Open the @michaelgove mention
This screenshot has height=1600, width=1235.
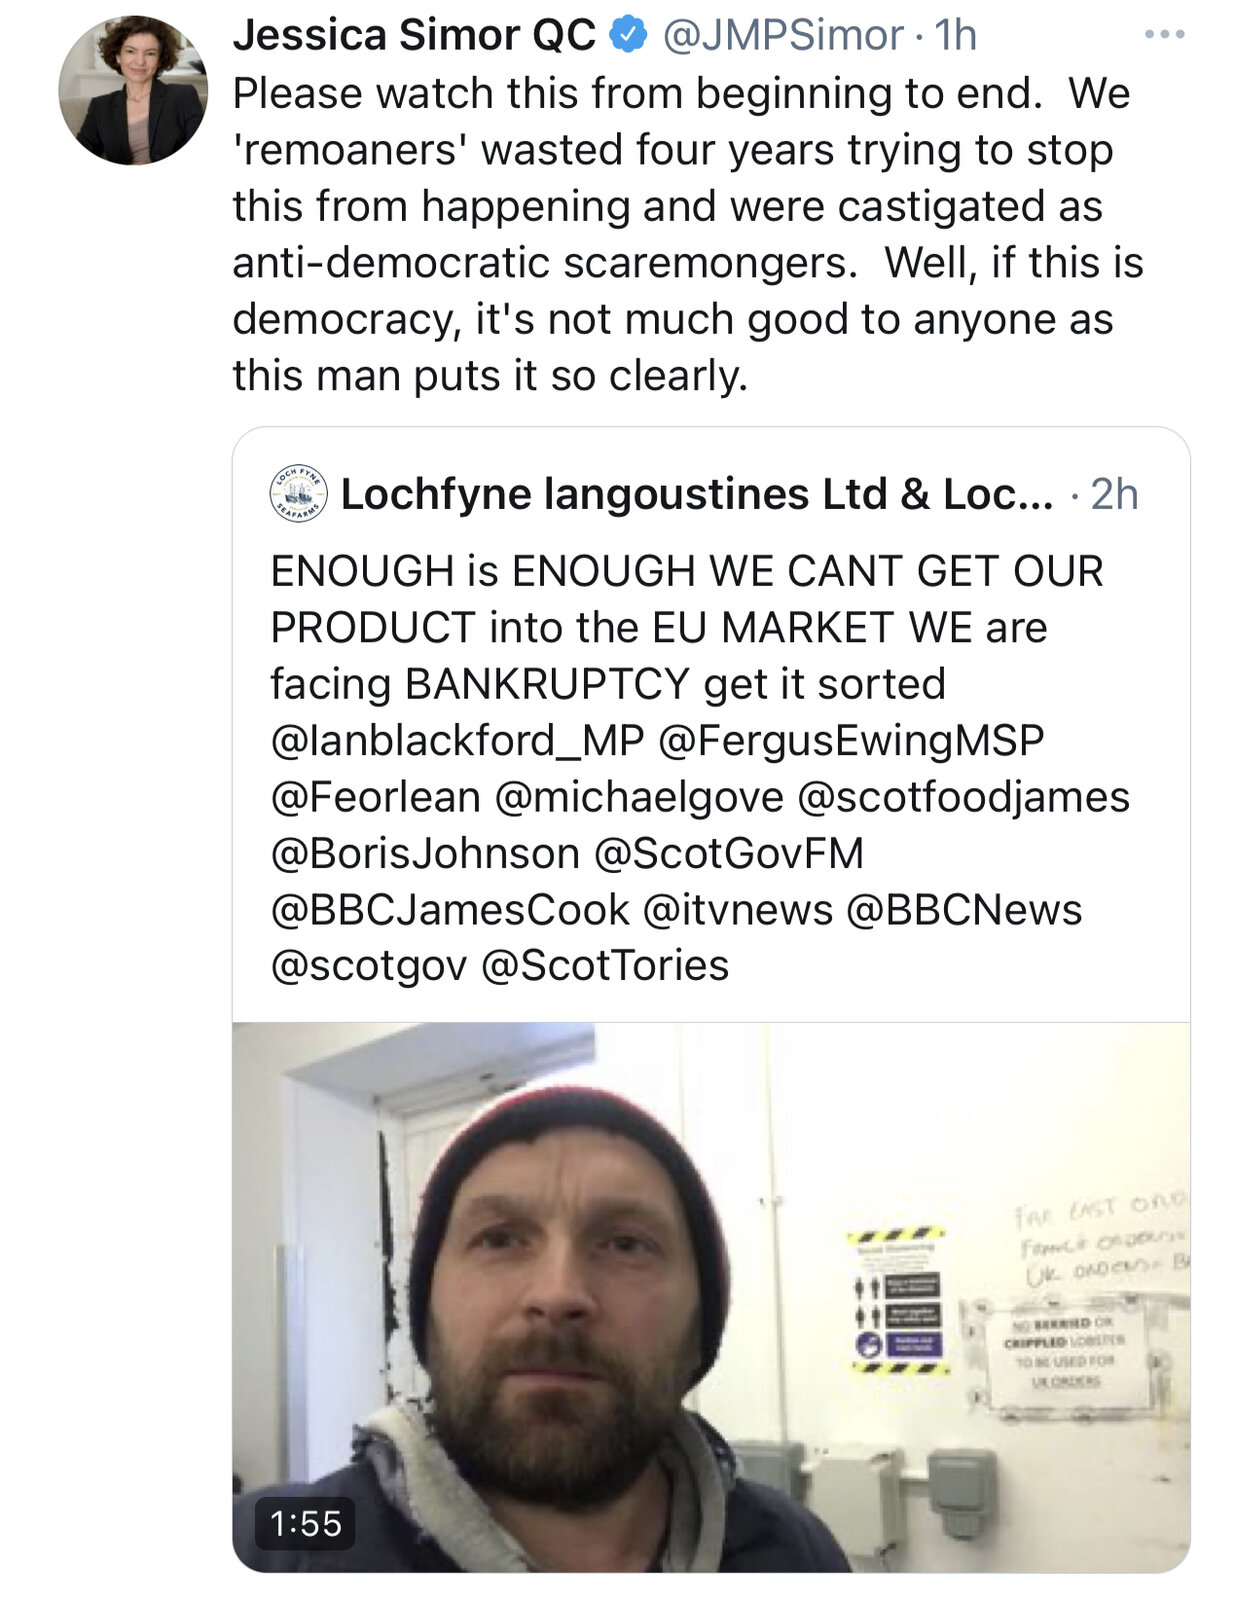tap(639, 798)
